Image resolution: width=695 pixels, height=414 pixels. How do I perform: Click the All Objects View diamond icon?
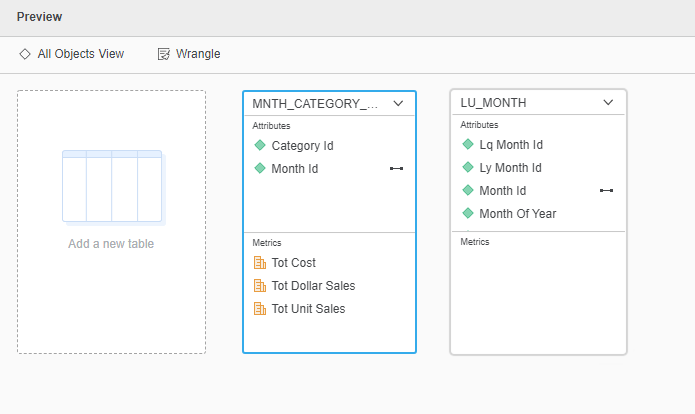25,54
